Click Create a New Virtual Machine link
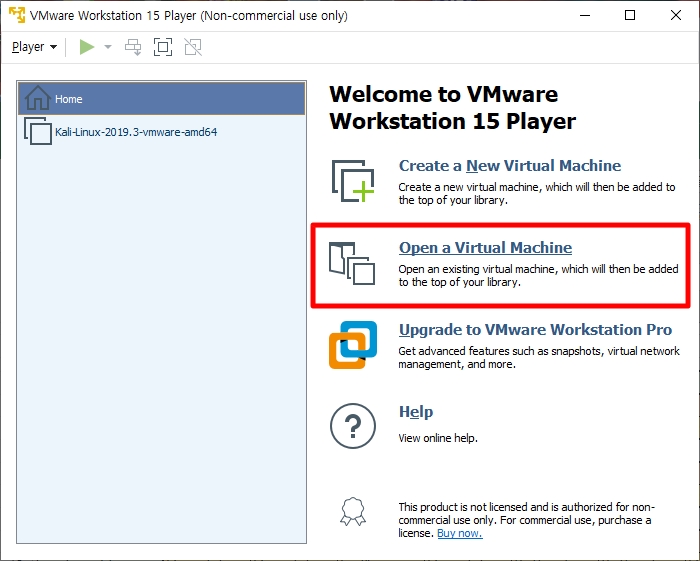The width and height of the screenshot is (700, 561). 510,166
